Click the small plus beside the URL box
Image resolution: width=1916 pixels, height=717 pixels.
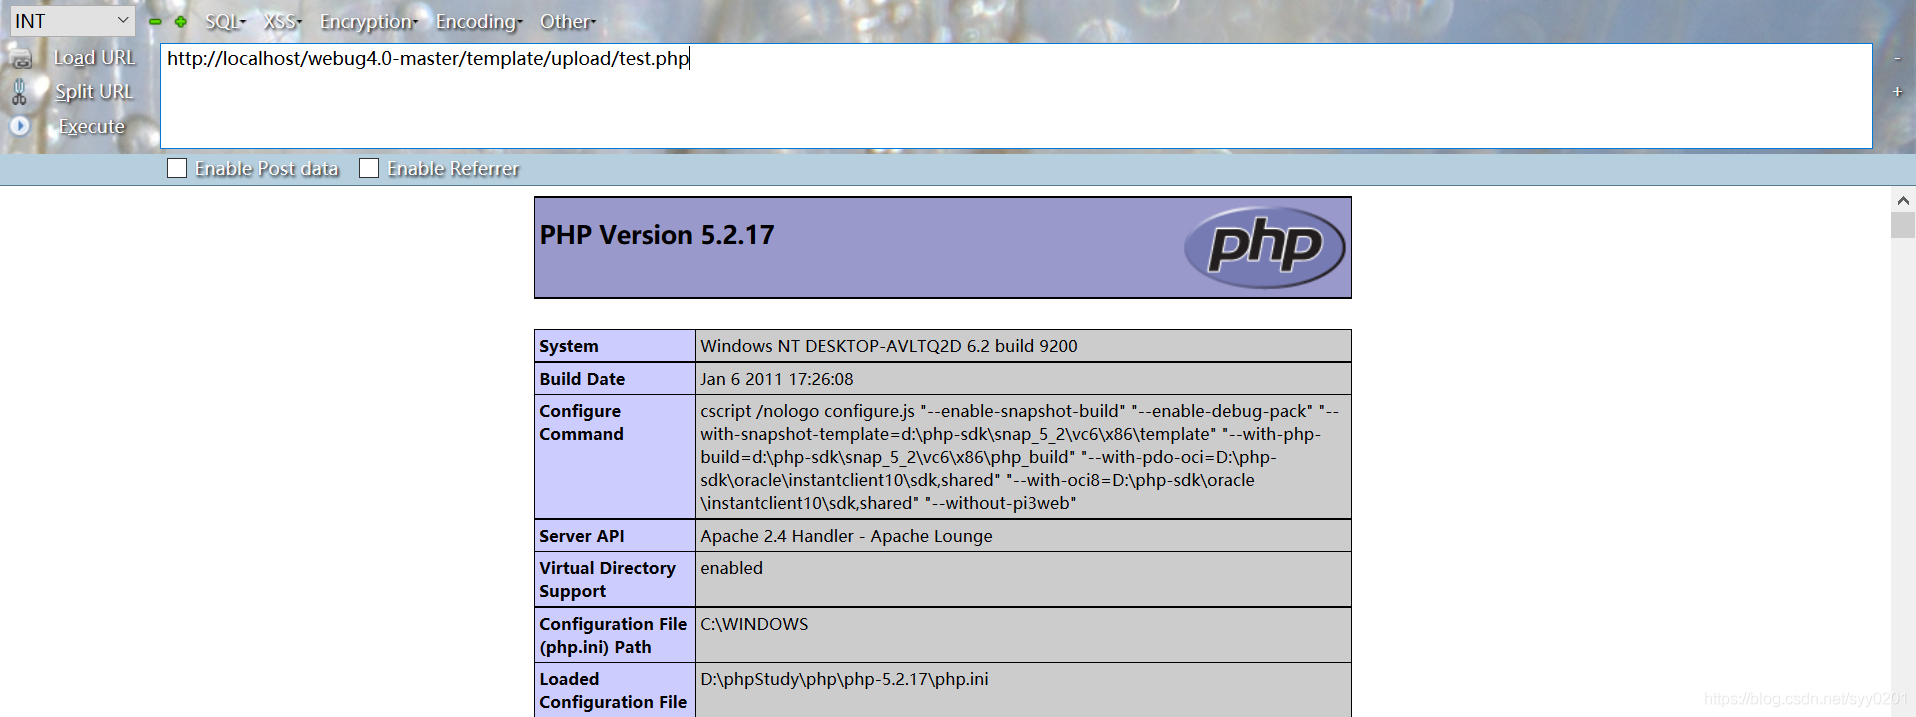coord(1897,92)
